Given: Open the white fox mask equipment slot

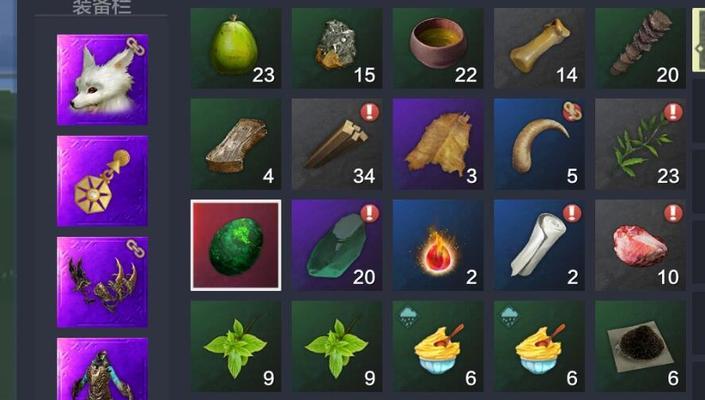Looking at the screenshot, I should pos(103,80).
